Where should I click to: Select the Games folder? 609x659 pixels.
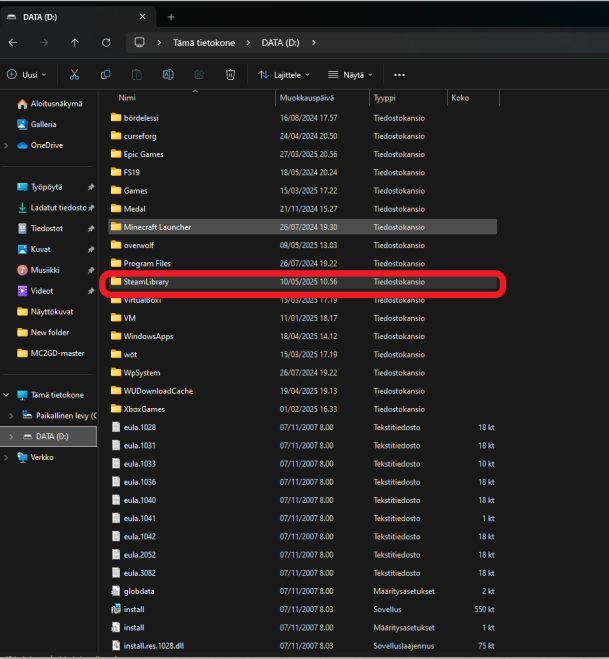[x=303, y=191]
